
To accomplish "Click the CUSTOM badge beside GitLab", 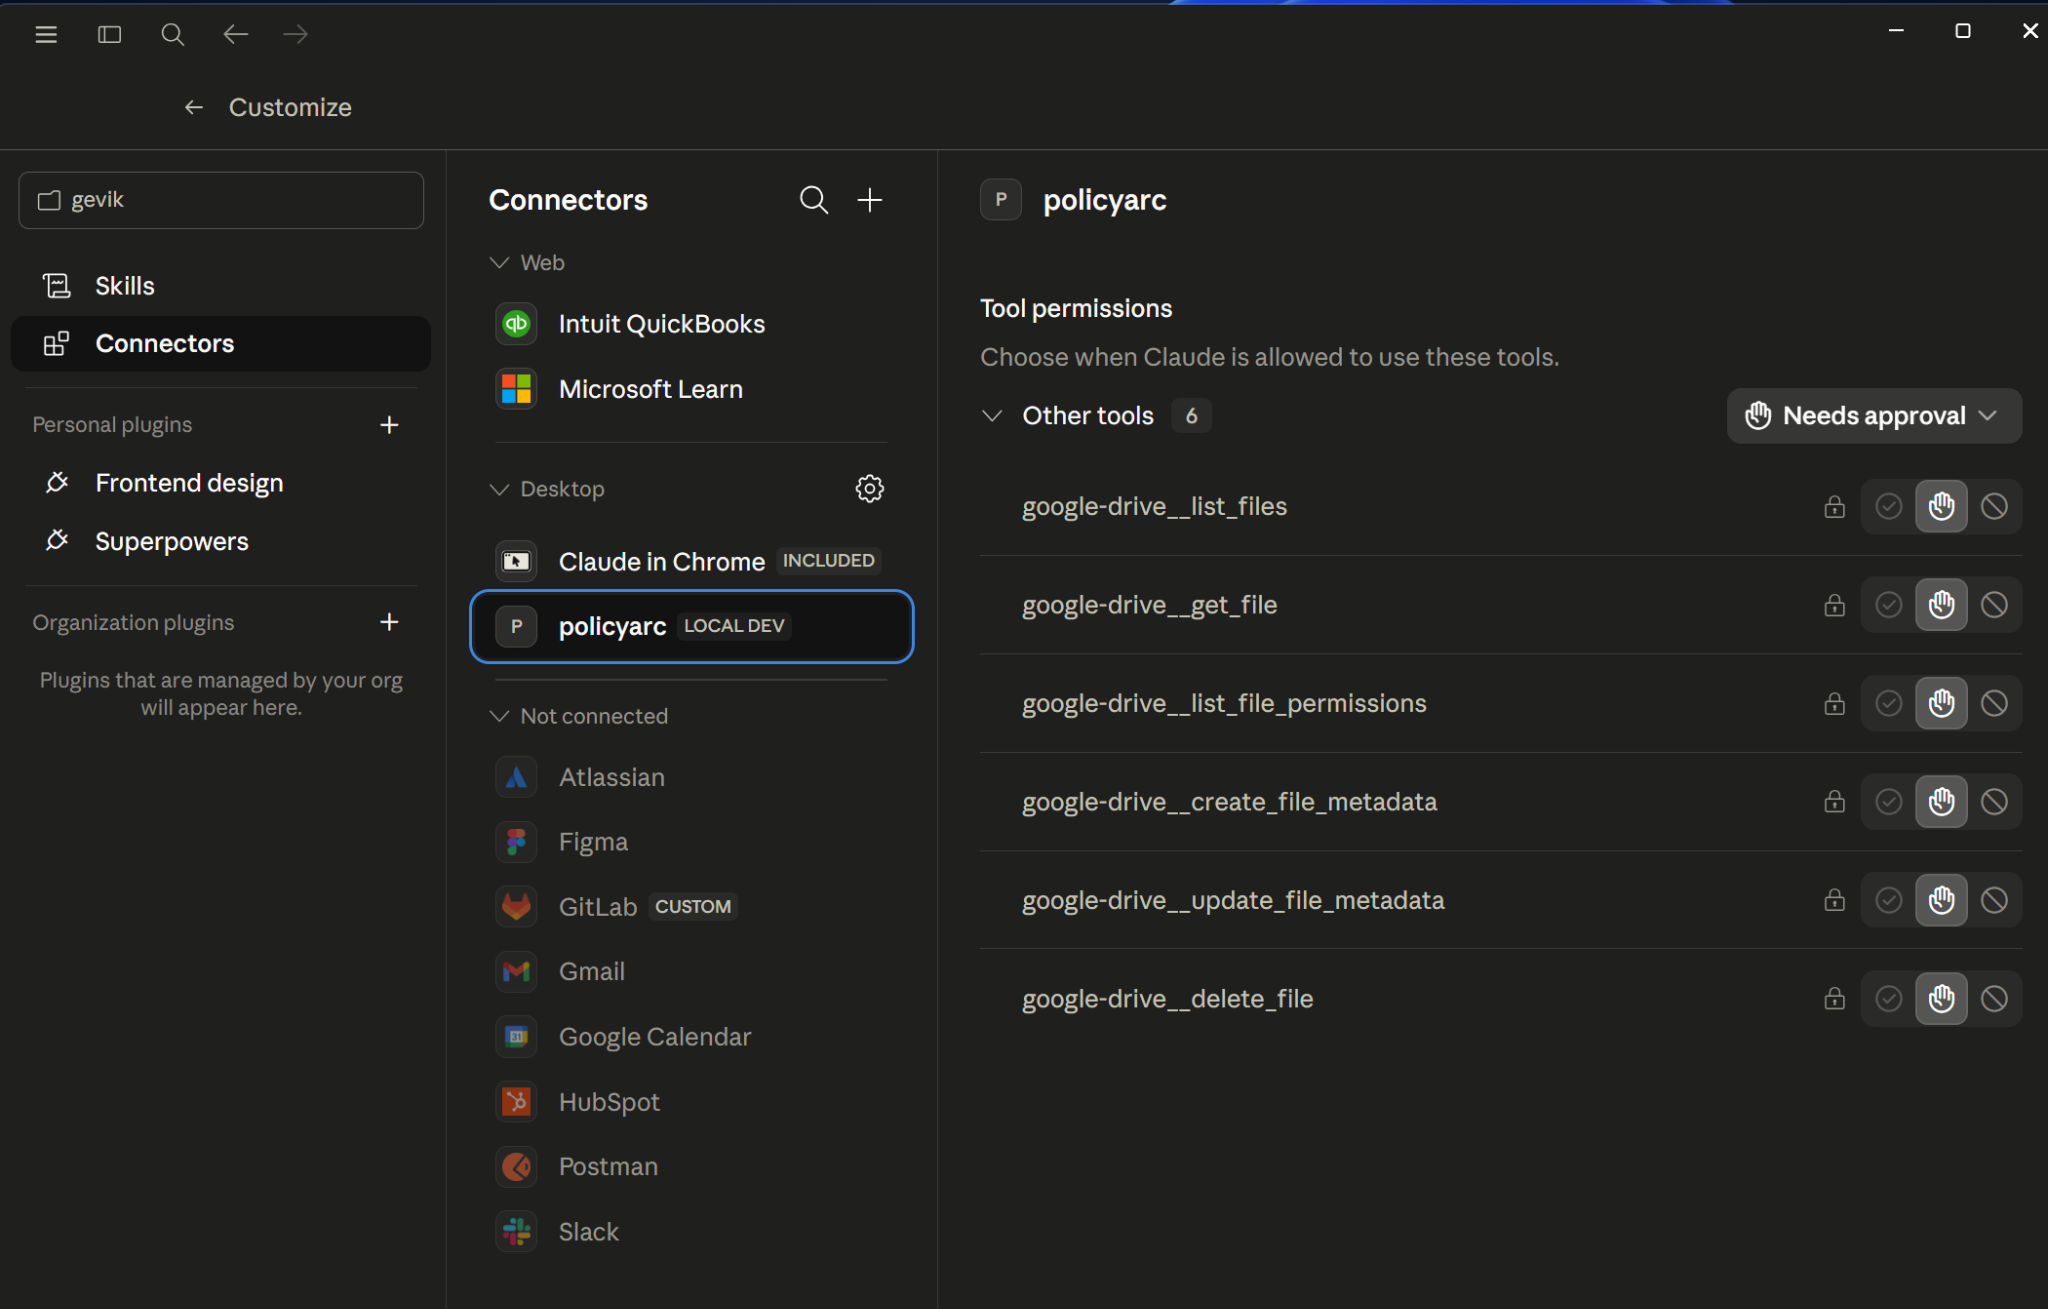I will 693,907.
